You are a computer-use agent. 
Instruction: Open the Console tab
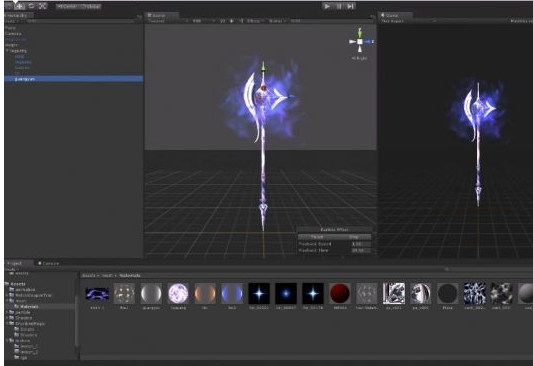(48, 263)
